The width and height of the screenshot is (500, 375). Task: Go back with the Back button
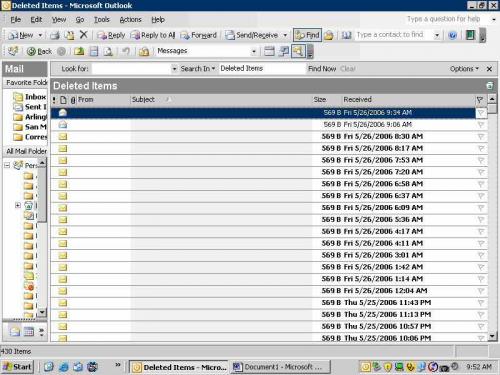(39, 51)
